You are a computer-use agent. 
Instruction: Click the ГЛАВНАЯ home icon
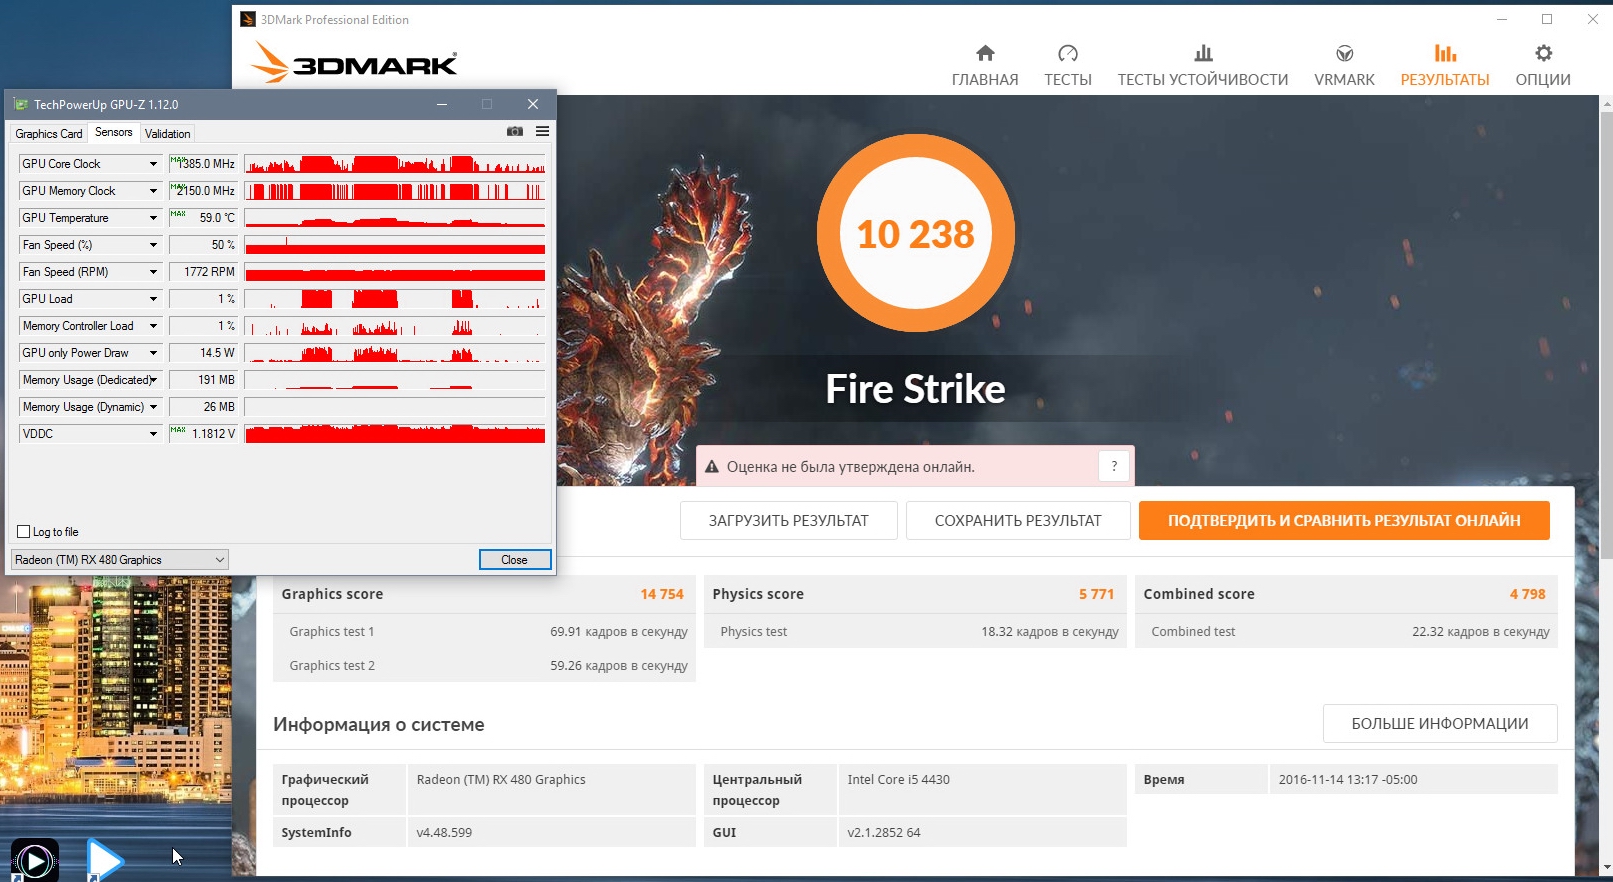pos(985,53)
